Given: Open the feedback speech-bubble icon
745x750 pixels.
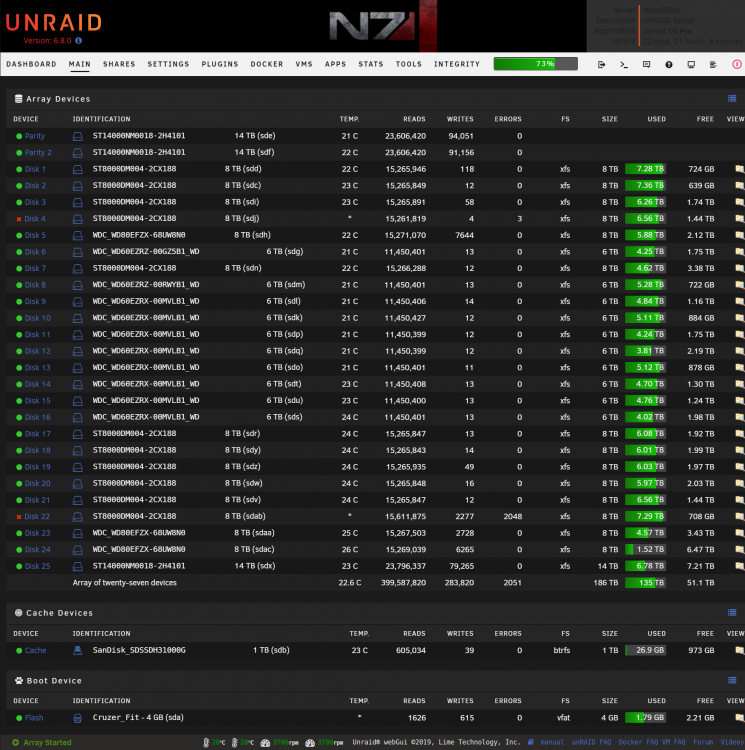Looking at the screenshot, I should (646, 65).
